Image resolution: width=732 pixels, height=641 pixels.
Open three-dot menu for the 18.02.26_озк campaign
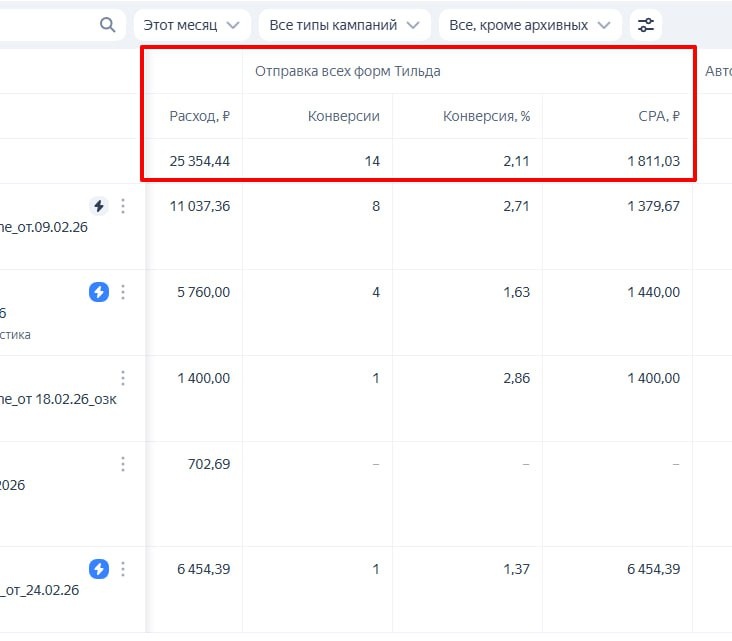pyautogui.click(x=123, y=378)
